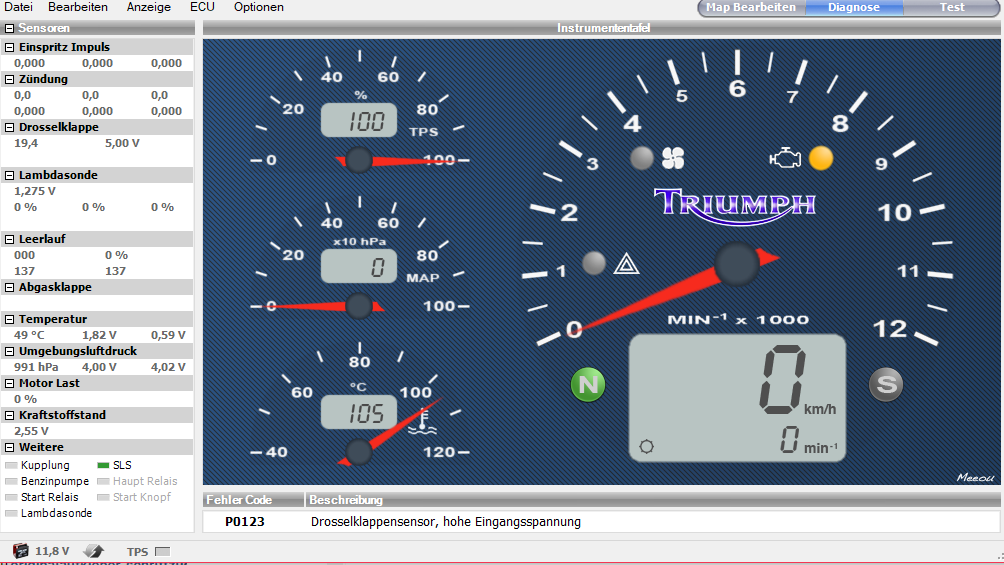Screen dimensions: 1004x565
Task: Toggle the green SLS indicator
Action: [x=103, y=466]
